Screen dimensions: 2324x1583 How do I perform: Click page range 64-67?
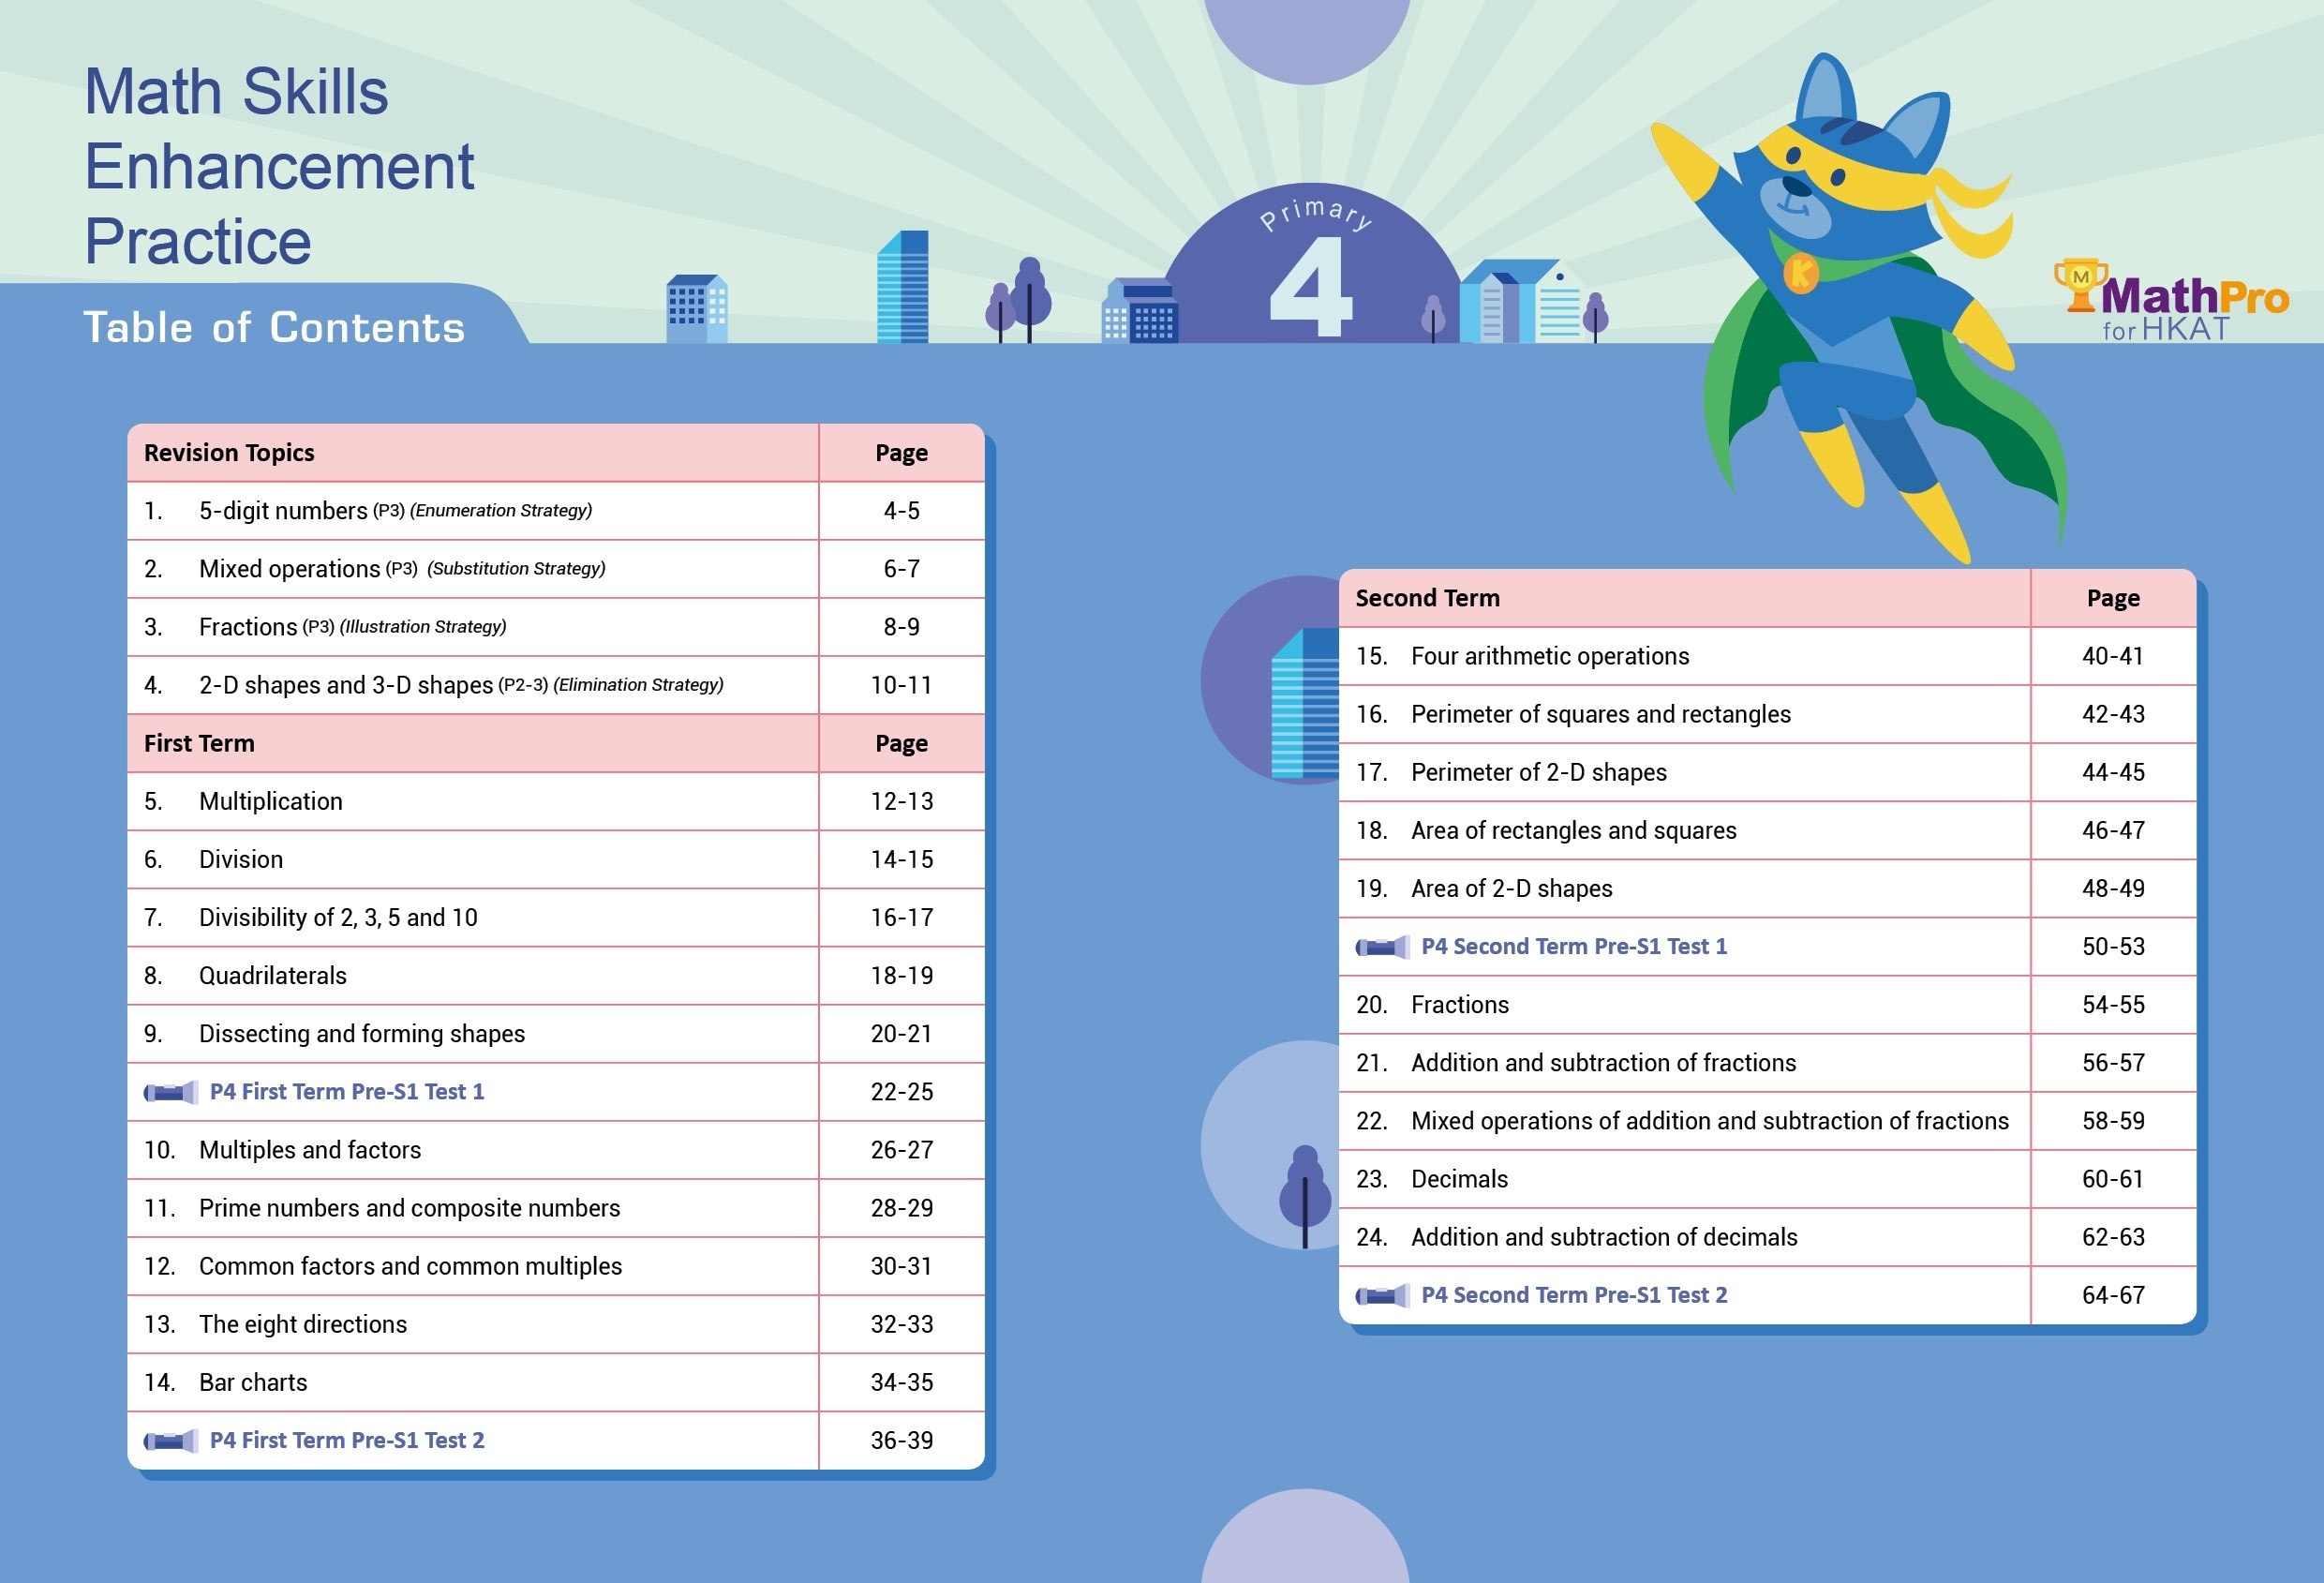tap(2113, 1296)
